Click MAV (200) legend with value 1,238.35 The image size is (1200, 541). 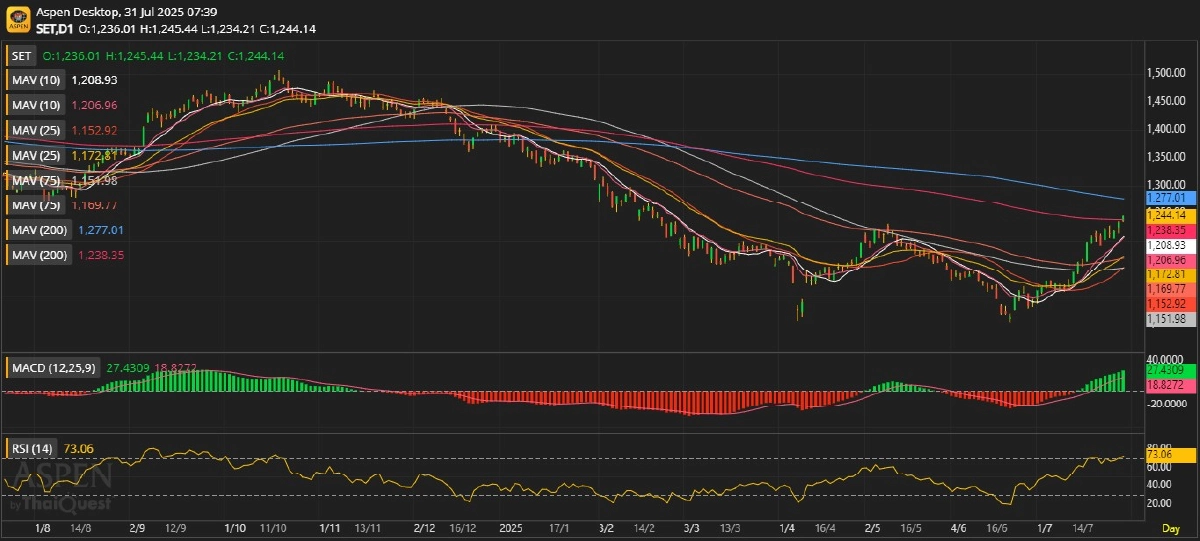39,255
